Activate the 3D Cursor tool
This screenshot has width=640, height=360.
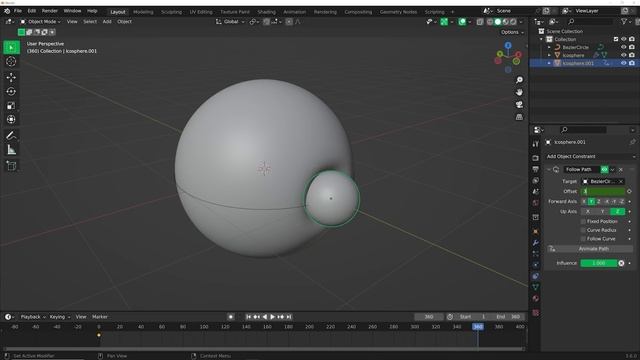pyautogui.click(x=11, y=62)
